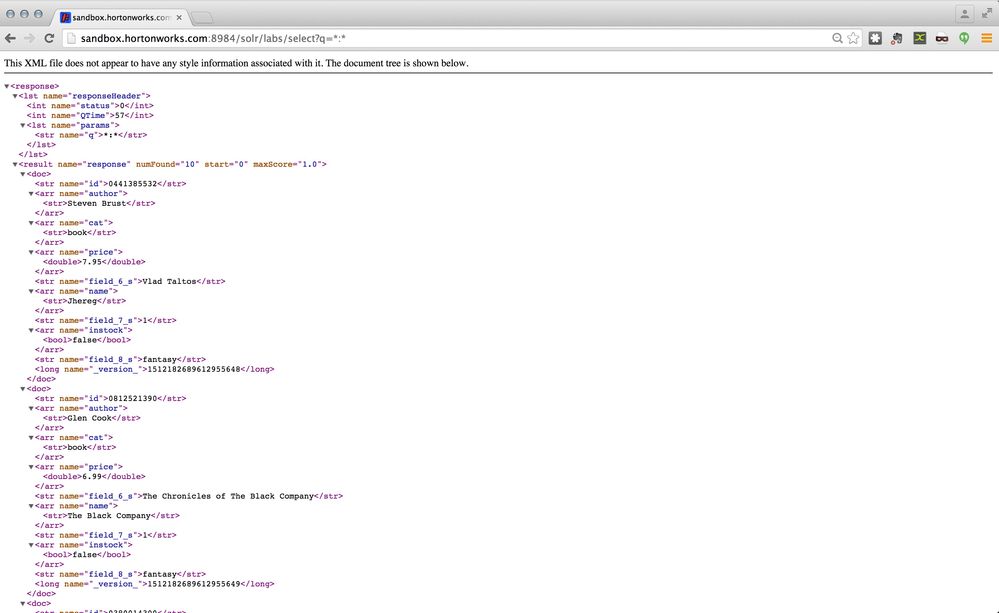Collapse the first doc element

tap(22, 173)
